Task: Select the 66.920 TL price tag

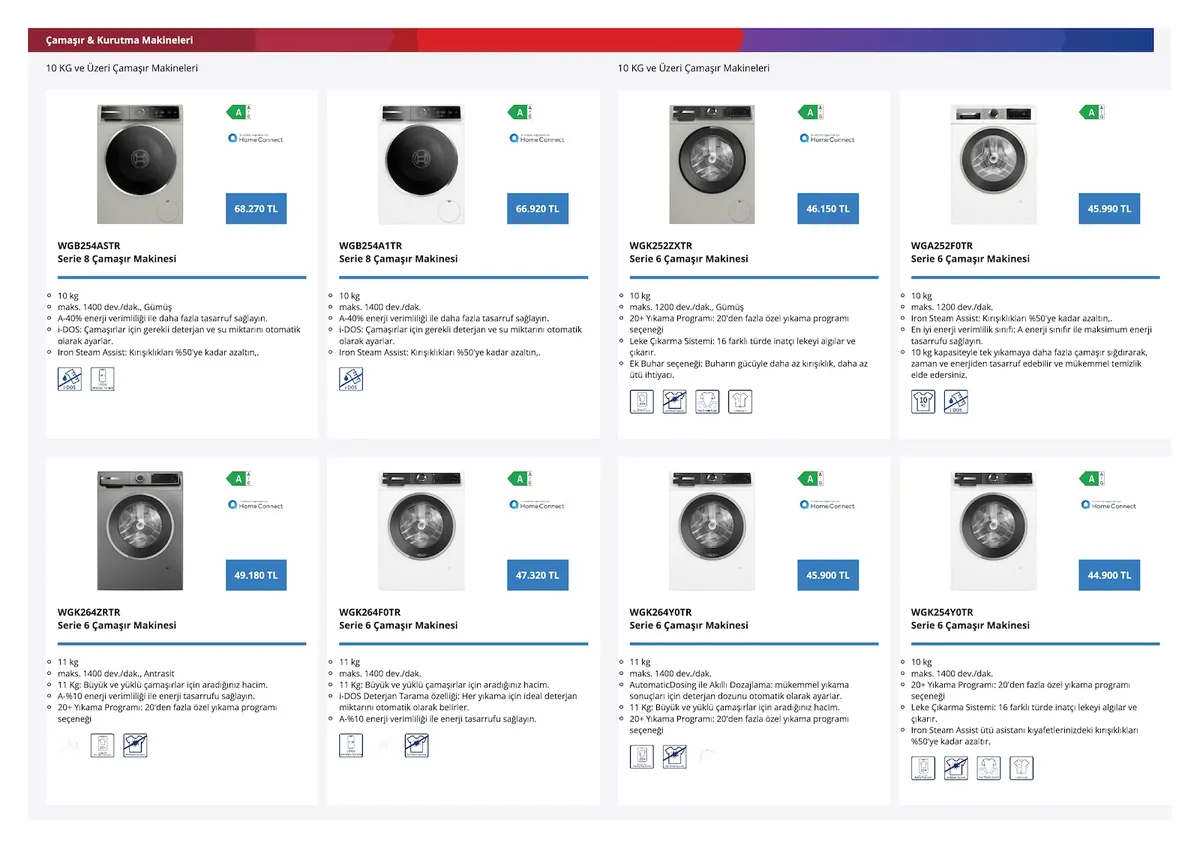Action: (x=537, y=209)
